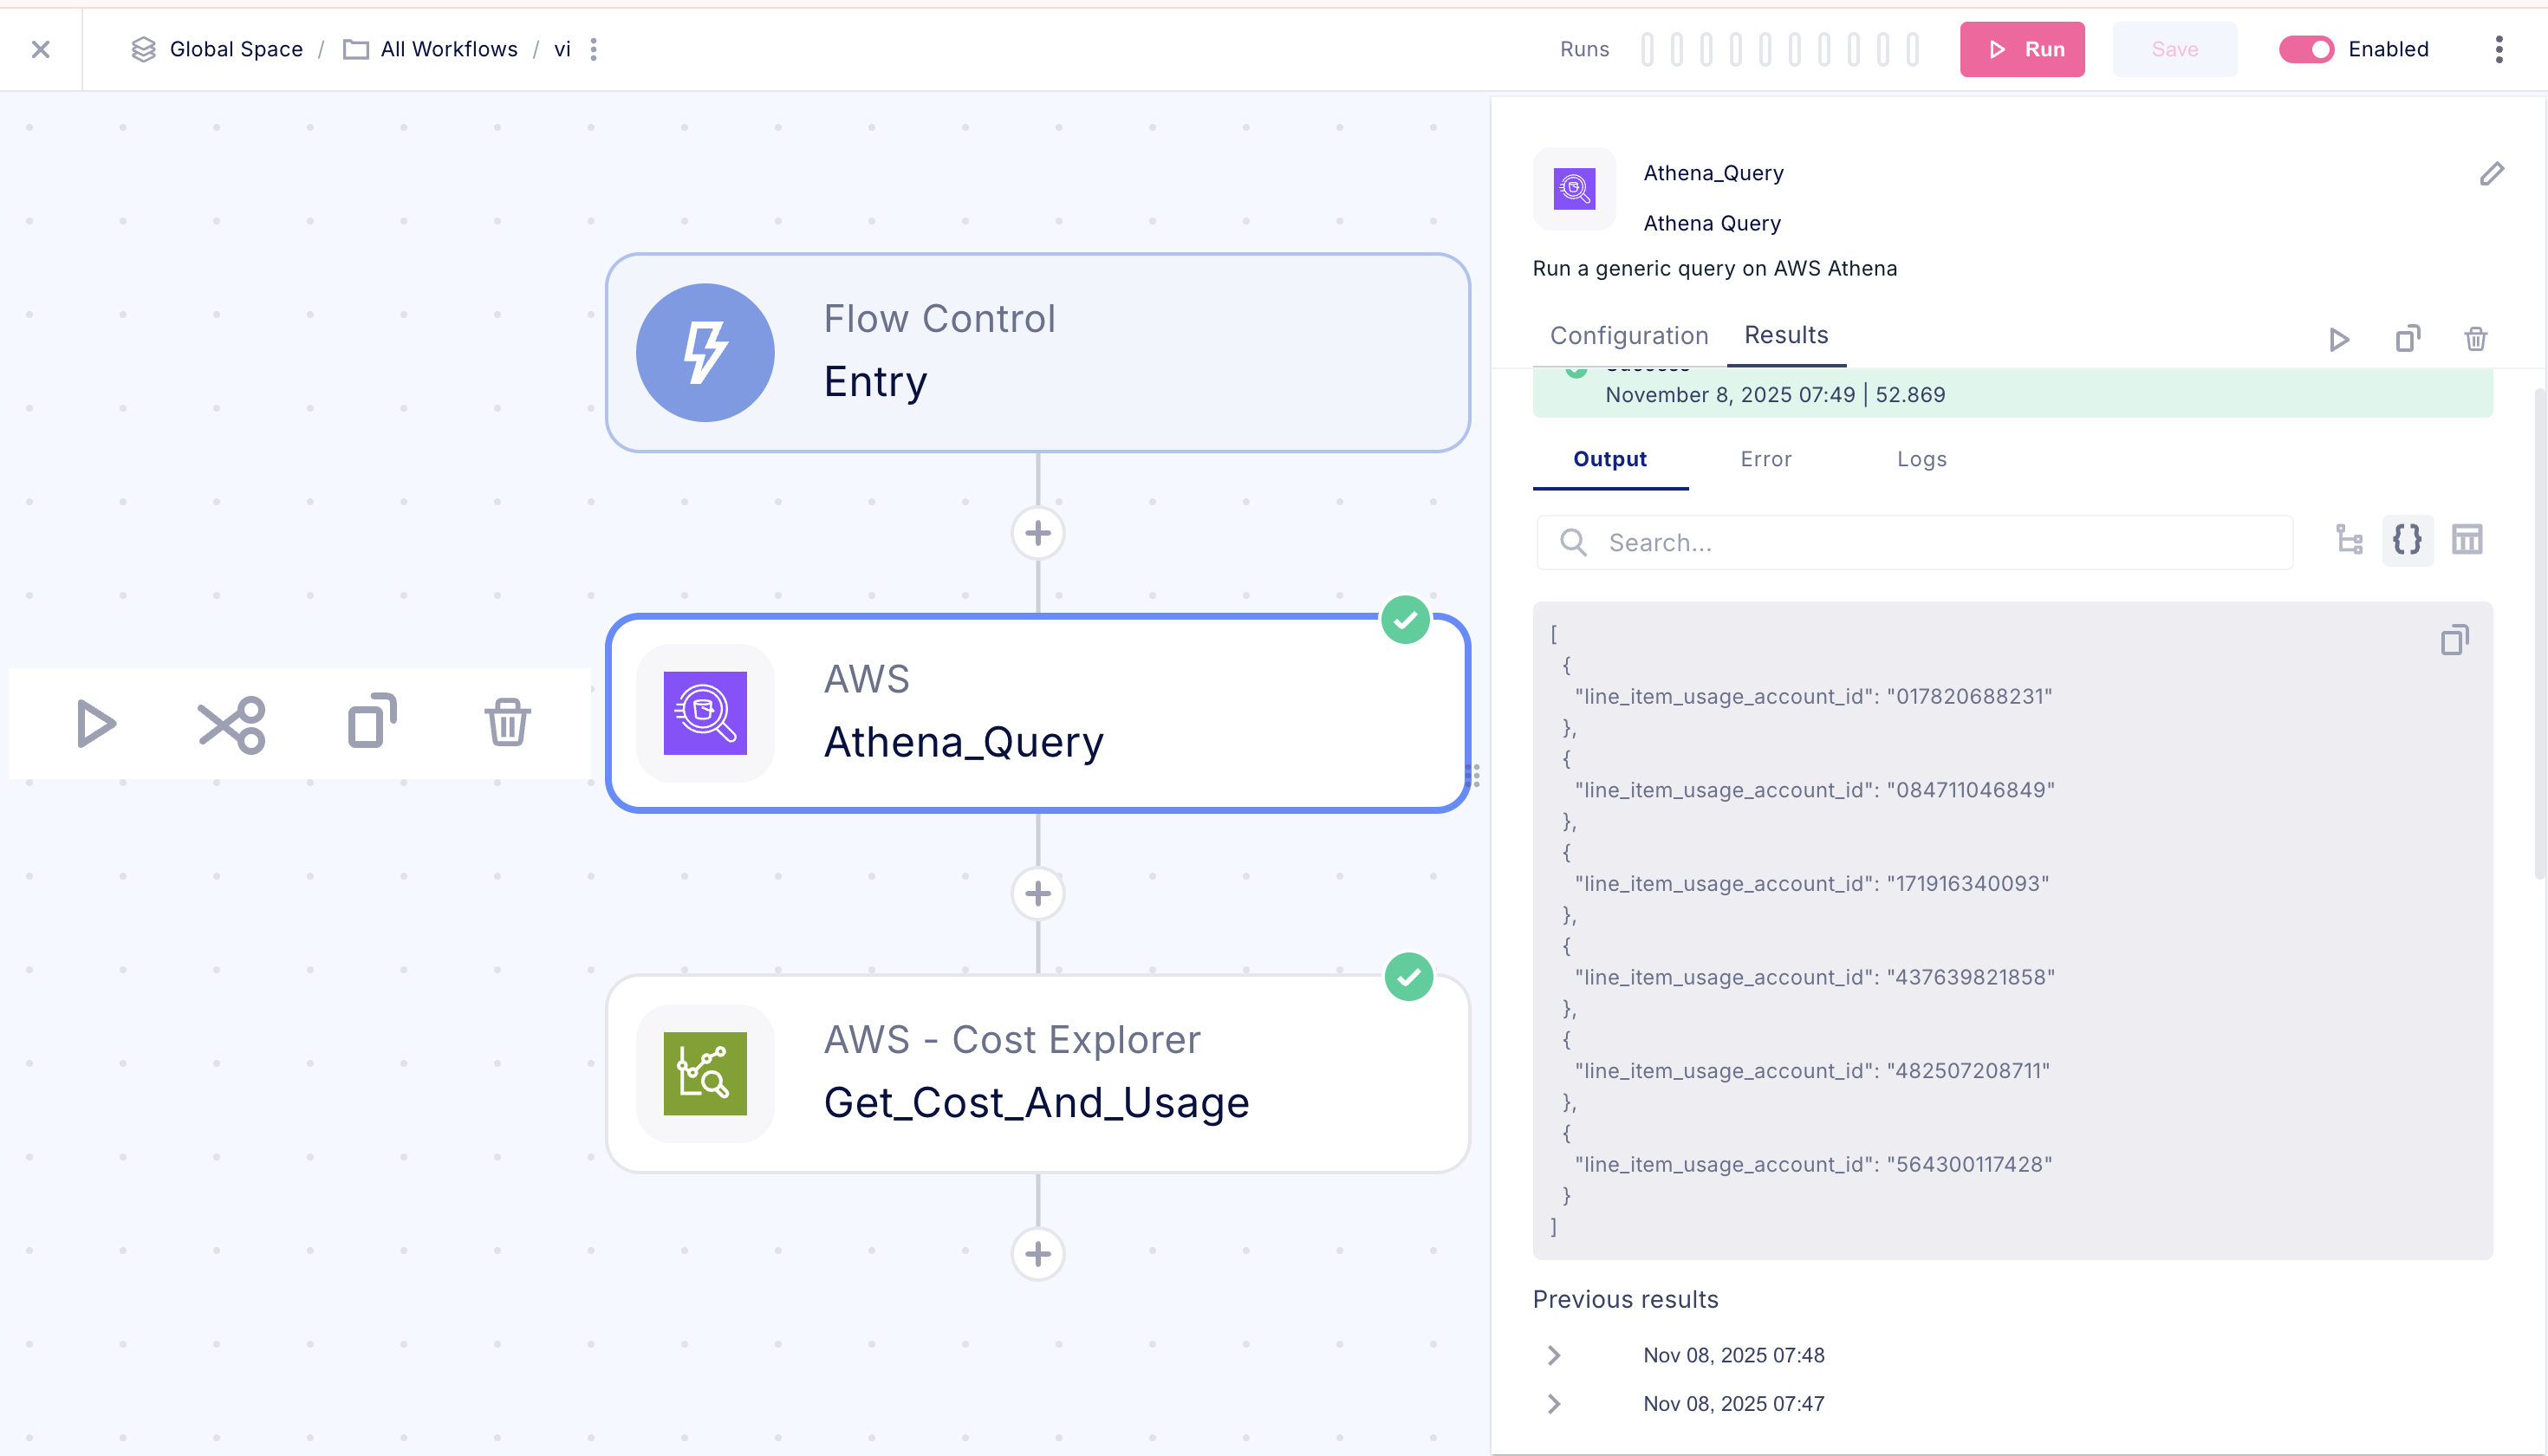Switch output to table view icon

2466,541
